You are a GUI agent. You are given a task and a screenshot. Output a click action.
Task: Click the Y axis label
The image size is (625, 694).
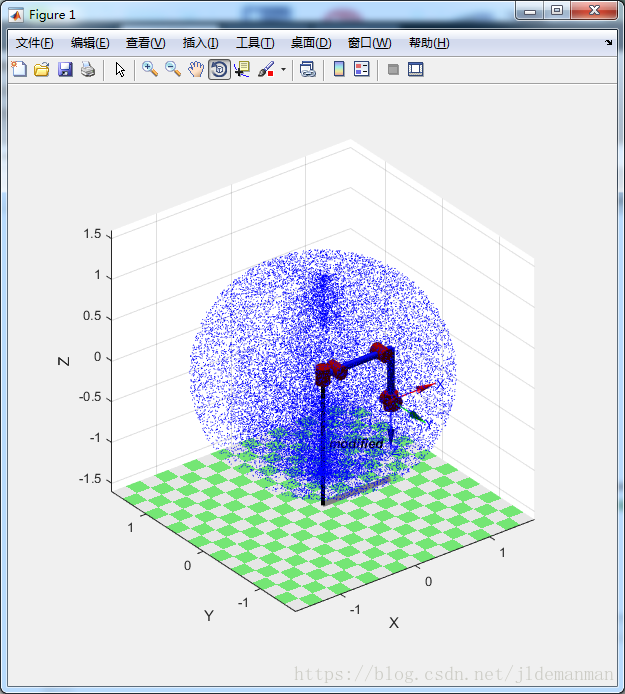pos(209,616)
